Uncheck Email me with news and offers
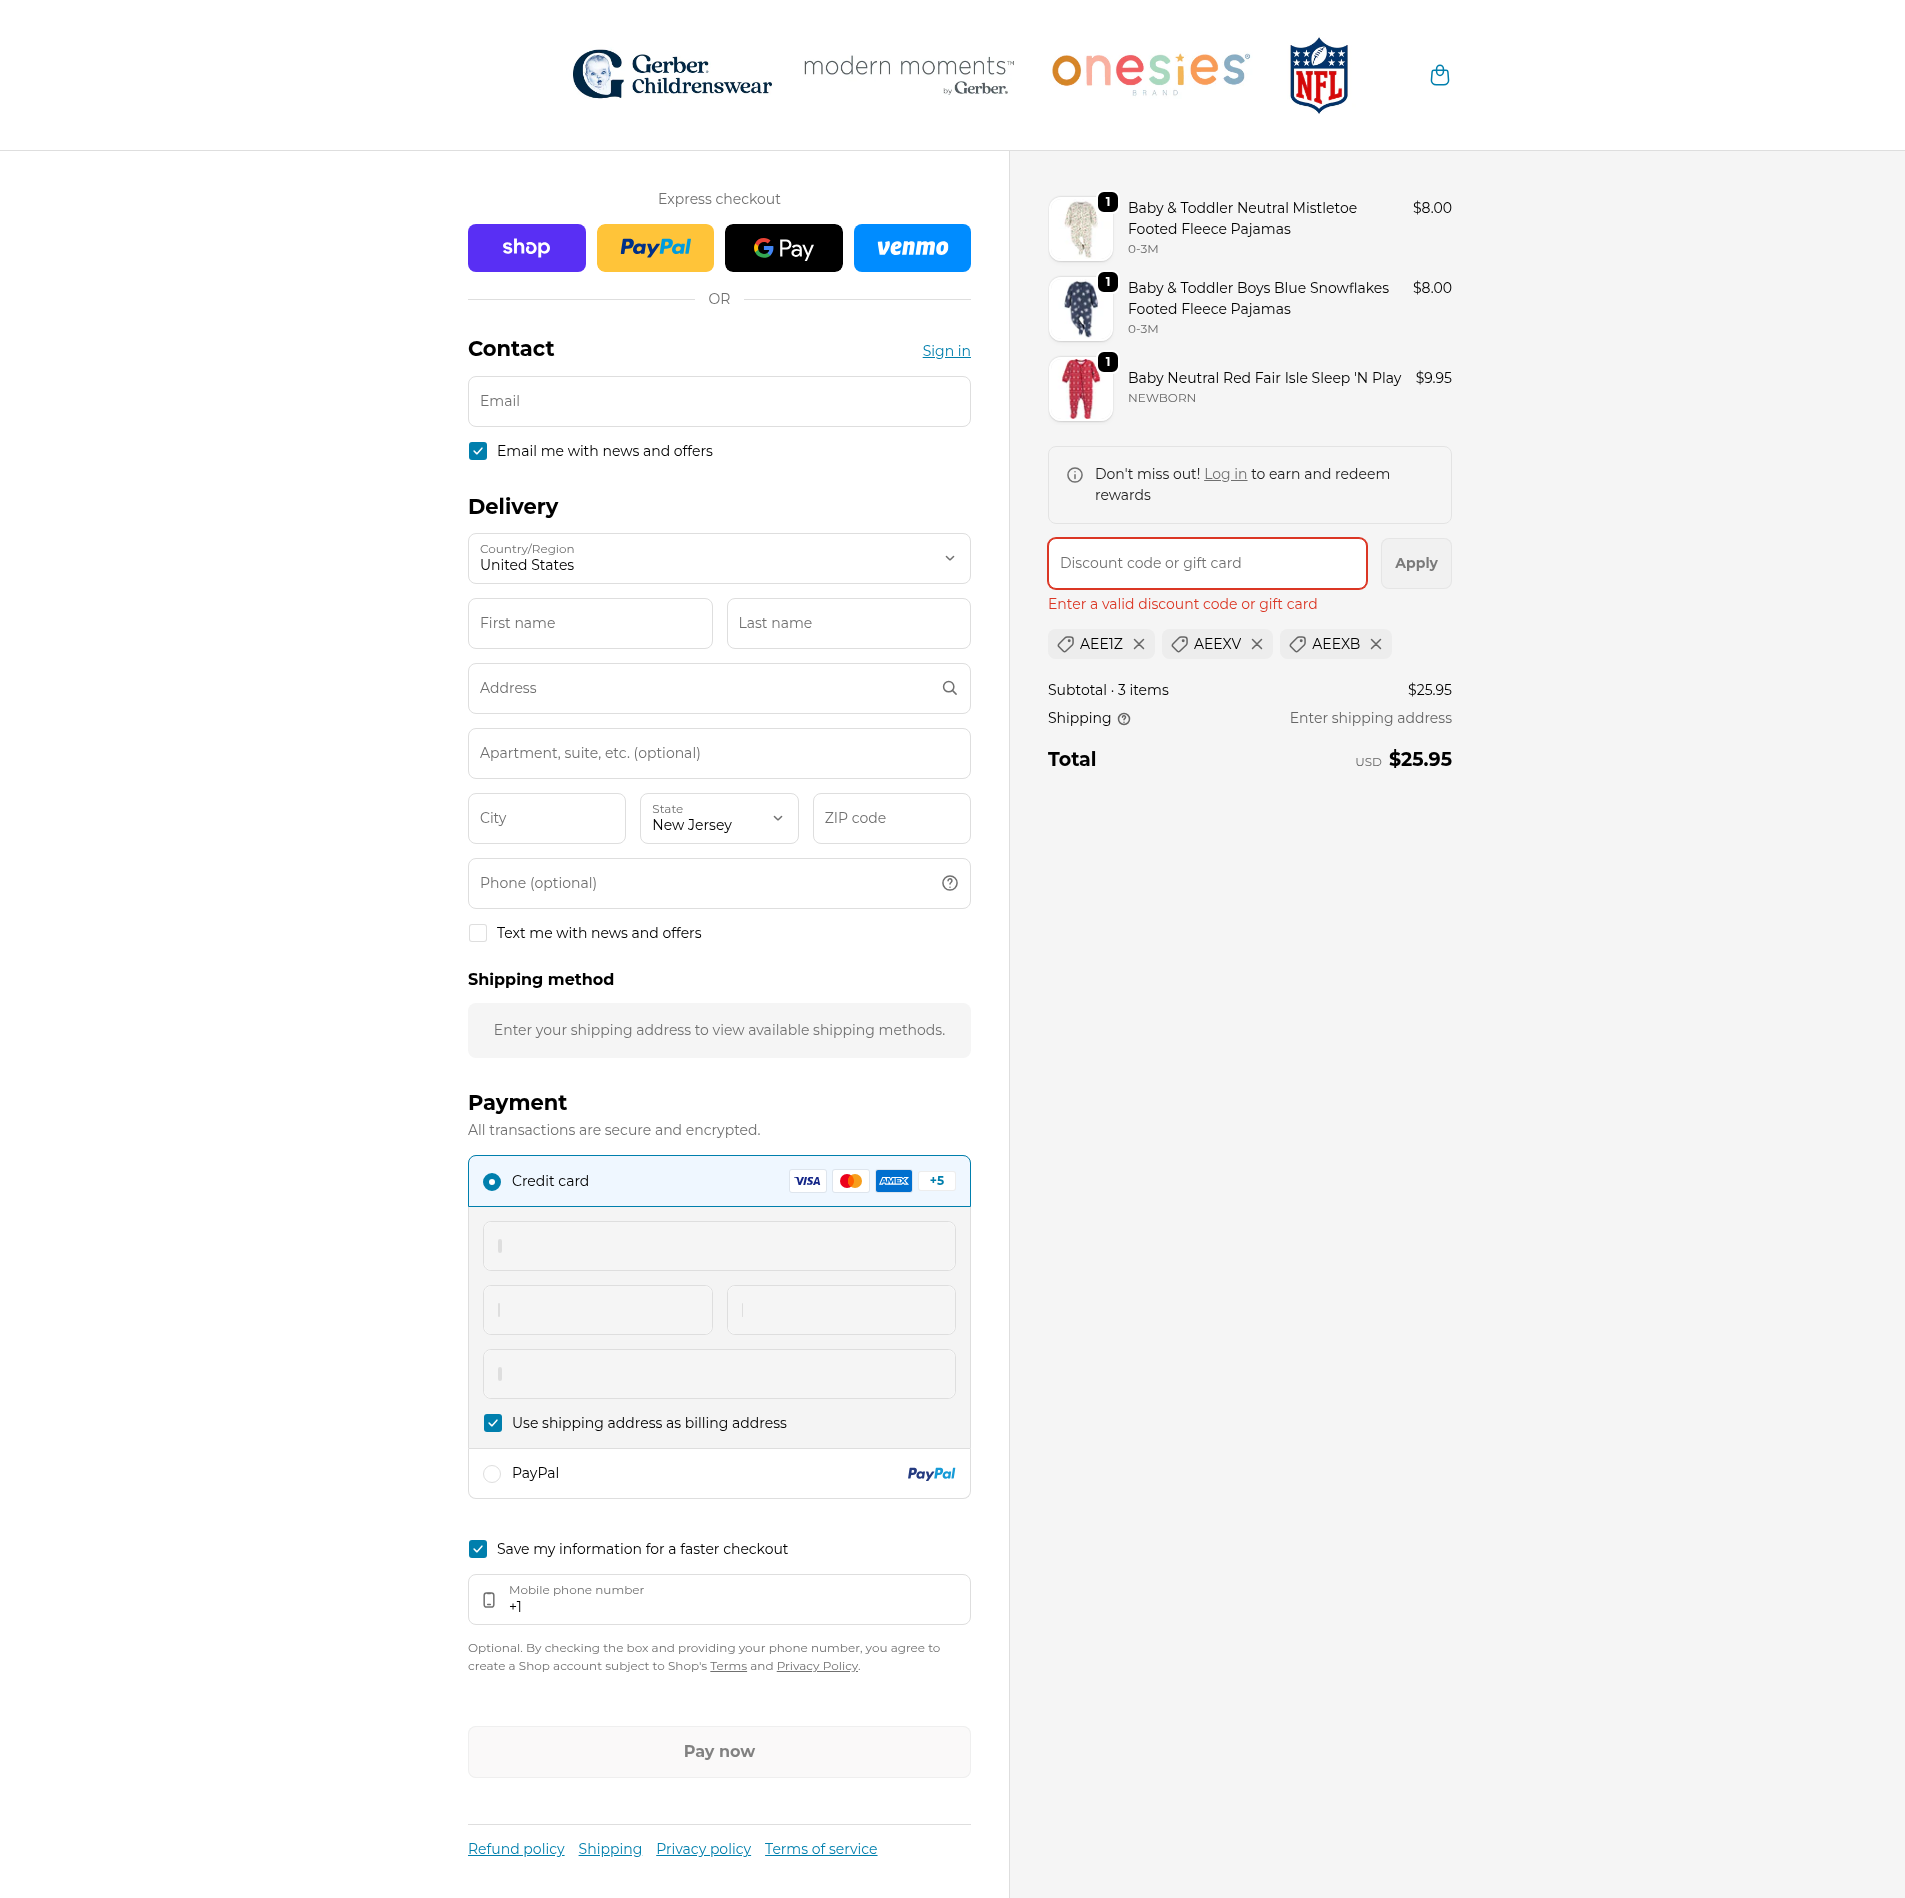This screenshot has height=1898, width=1905. (x=478, y=451)
